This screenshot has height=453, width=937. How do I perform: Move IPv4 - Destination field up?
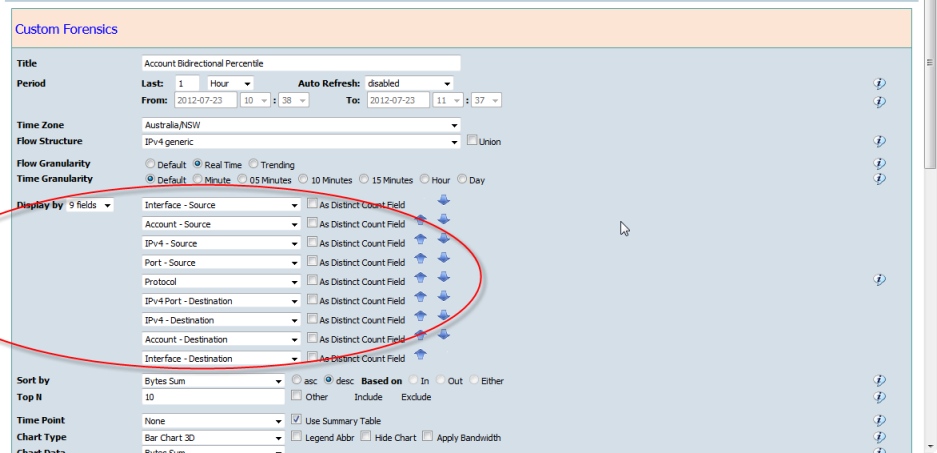[x=420, y=316]
